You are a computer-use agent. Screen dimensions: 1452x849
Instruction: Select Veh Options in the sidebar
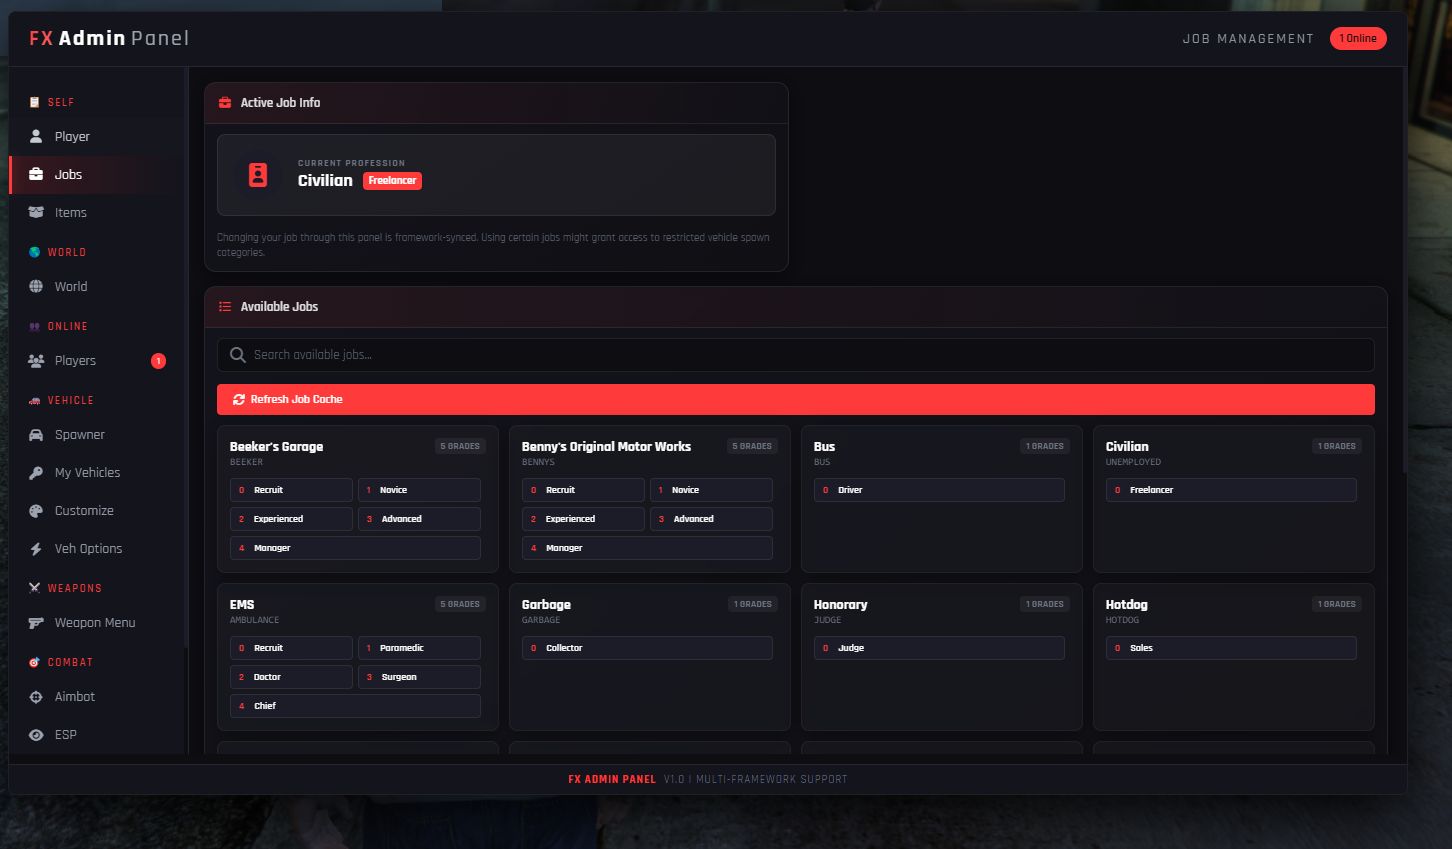pyautogui.click(x=97, y=548)
